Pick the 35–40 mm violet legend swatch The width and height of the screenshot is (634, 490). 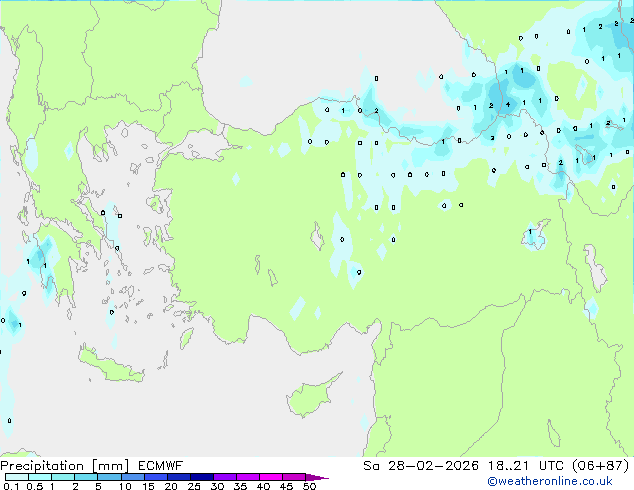[247, 477]
